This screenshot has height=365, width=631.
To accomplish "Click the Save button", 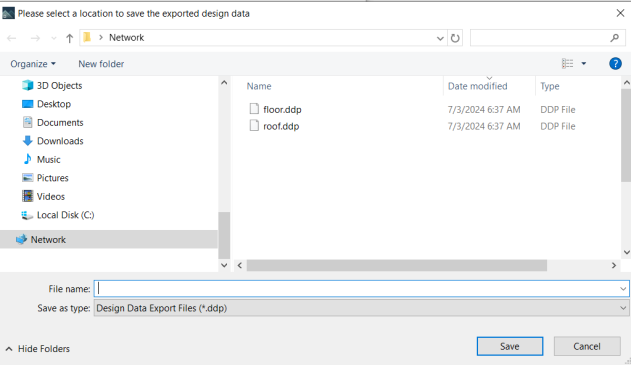I will coord(510,346).
